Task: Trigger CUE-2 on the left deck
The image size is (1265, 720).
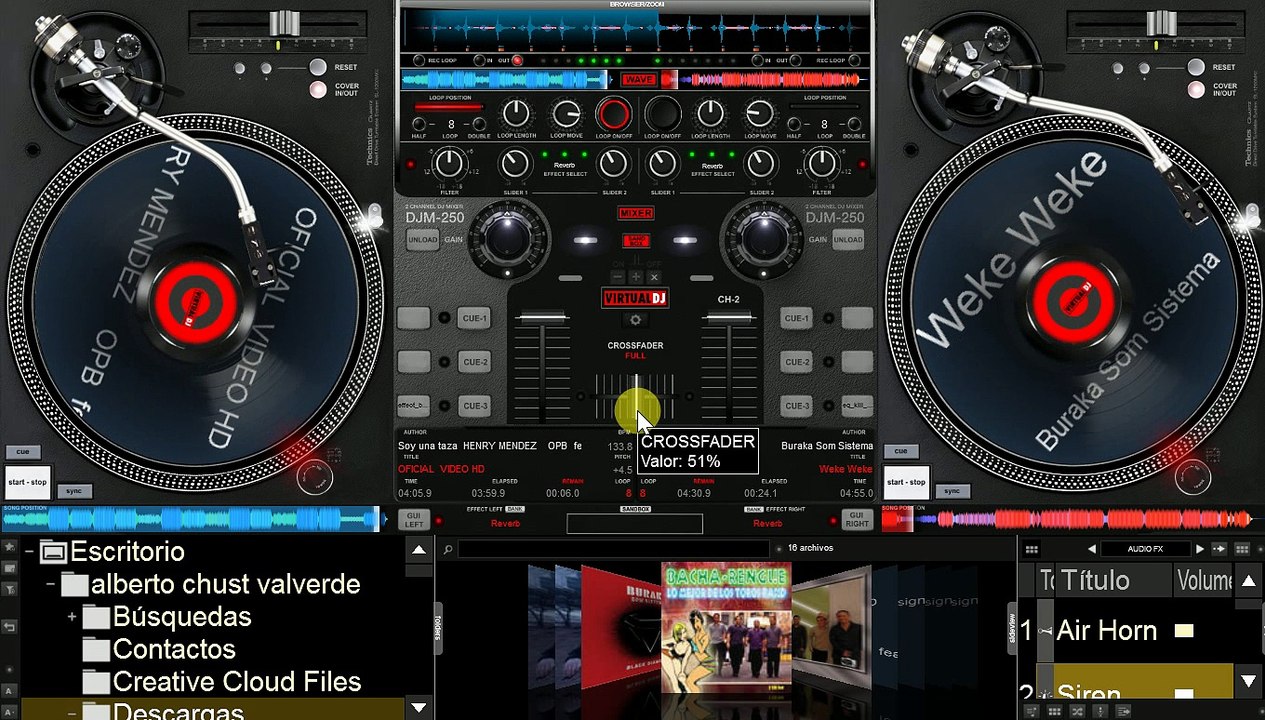Action: pyautogui.click(x=474, y=362)
